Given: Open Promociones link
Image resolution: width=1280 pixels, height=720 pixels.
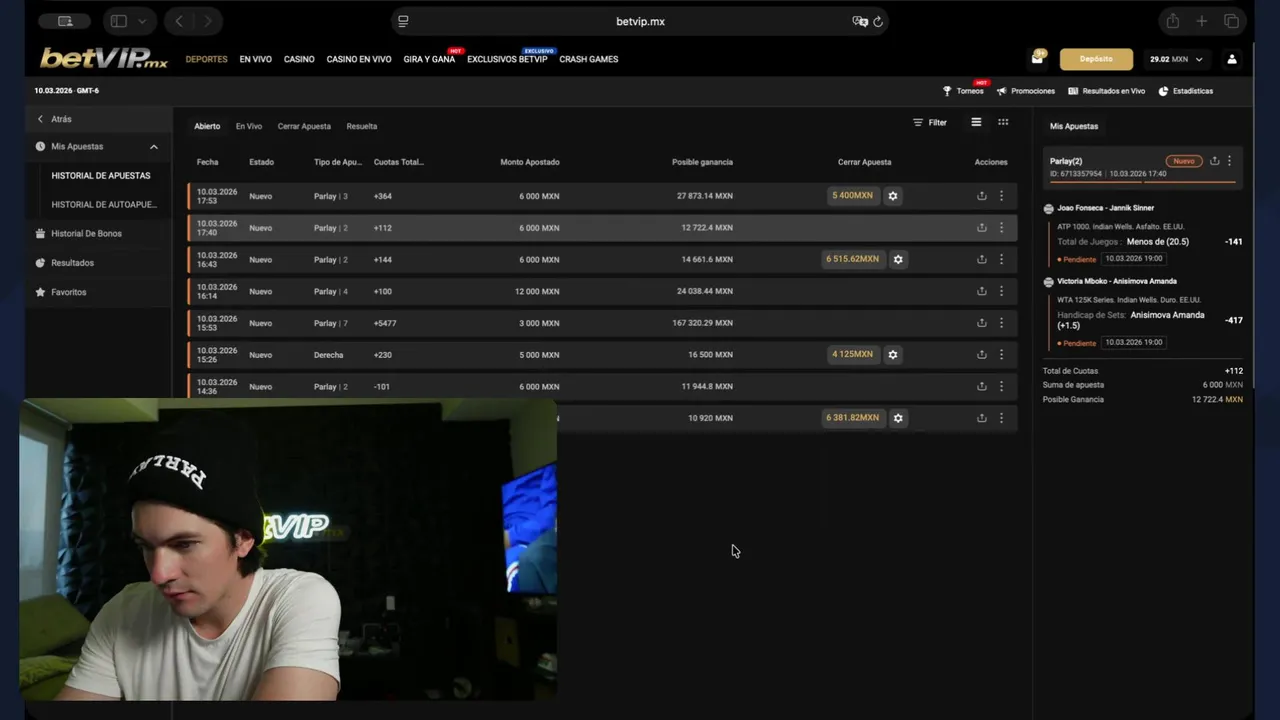Looking at the screenshot, I should pyautogui.click(x=1026, y=91).
